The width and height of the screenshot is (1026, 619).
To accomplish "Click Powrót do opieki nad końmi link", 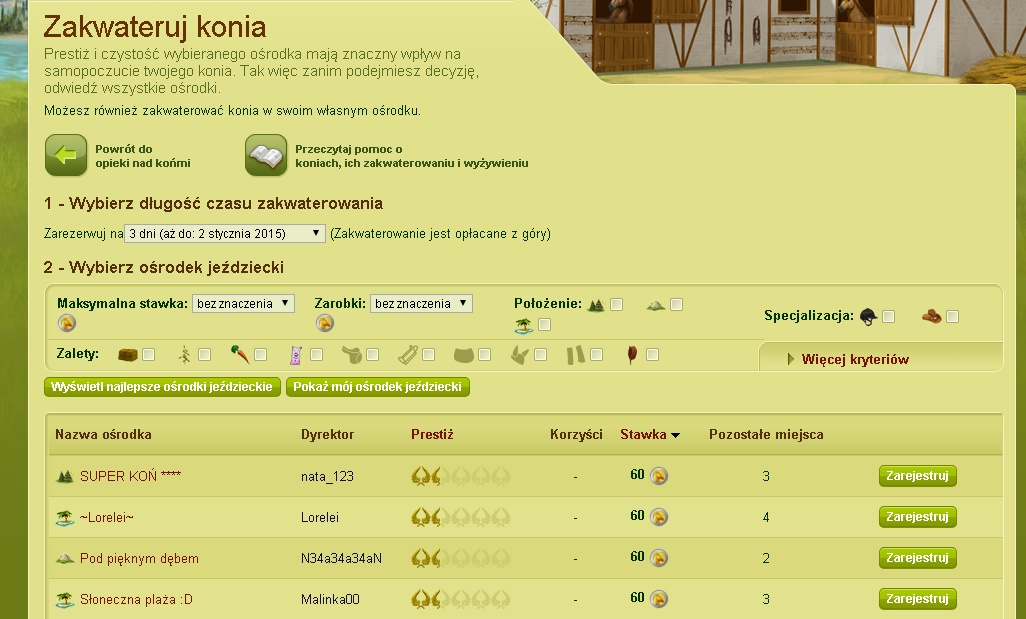I will coord(143,156).
